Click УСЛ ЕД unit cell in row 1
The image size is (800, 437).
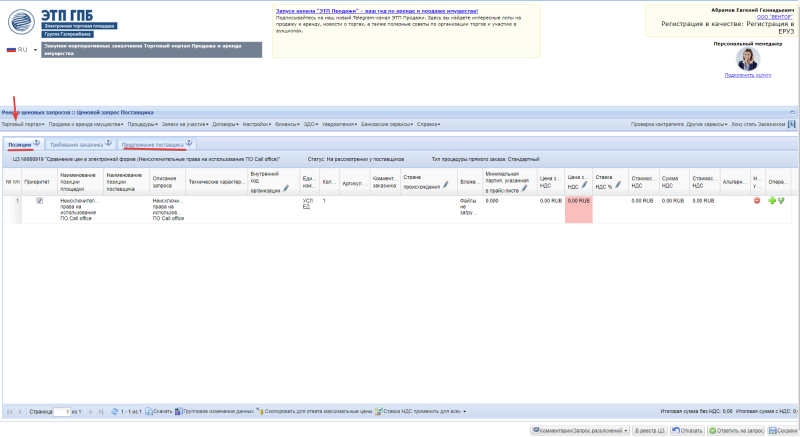tap(310, 209)
